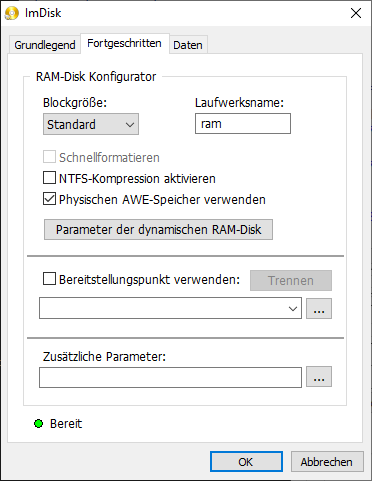Image resolution: width=372 pixels, height=481 pixels.
Task: Select the Fortgeschritten tab
Action: [x=125, y=43]
